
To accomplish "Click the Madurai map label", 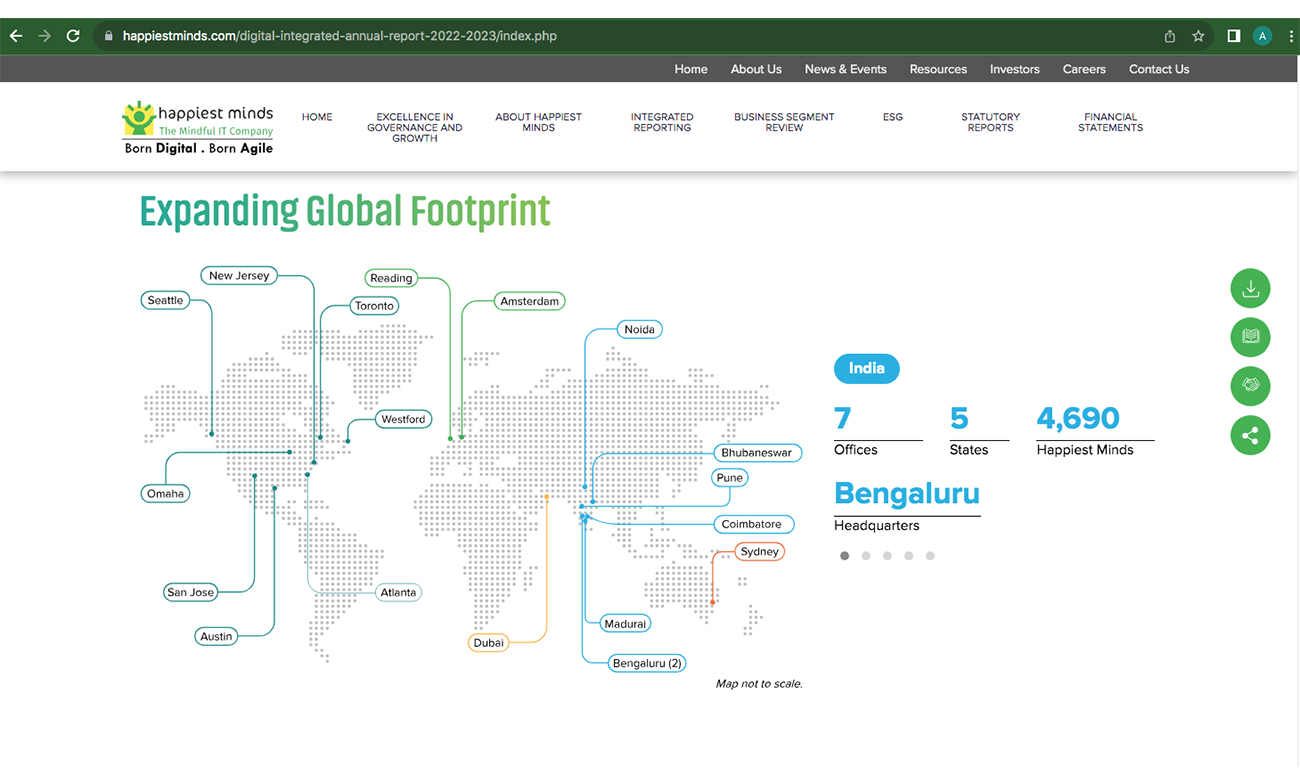I will pos(626,624).
